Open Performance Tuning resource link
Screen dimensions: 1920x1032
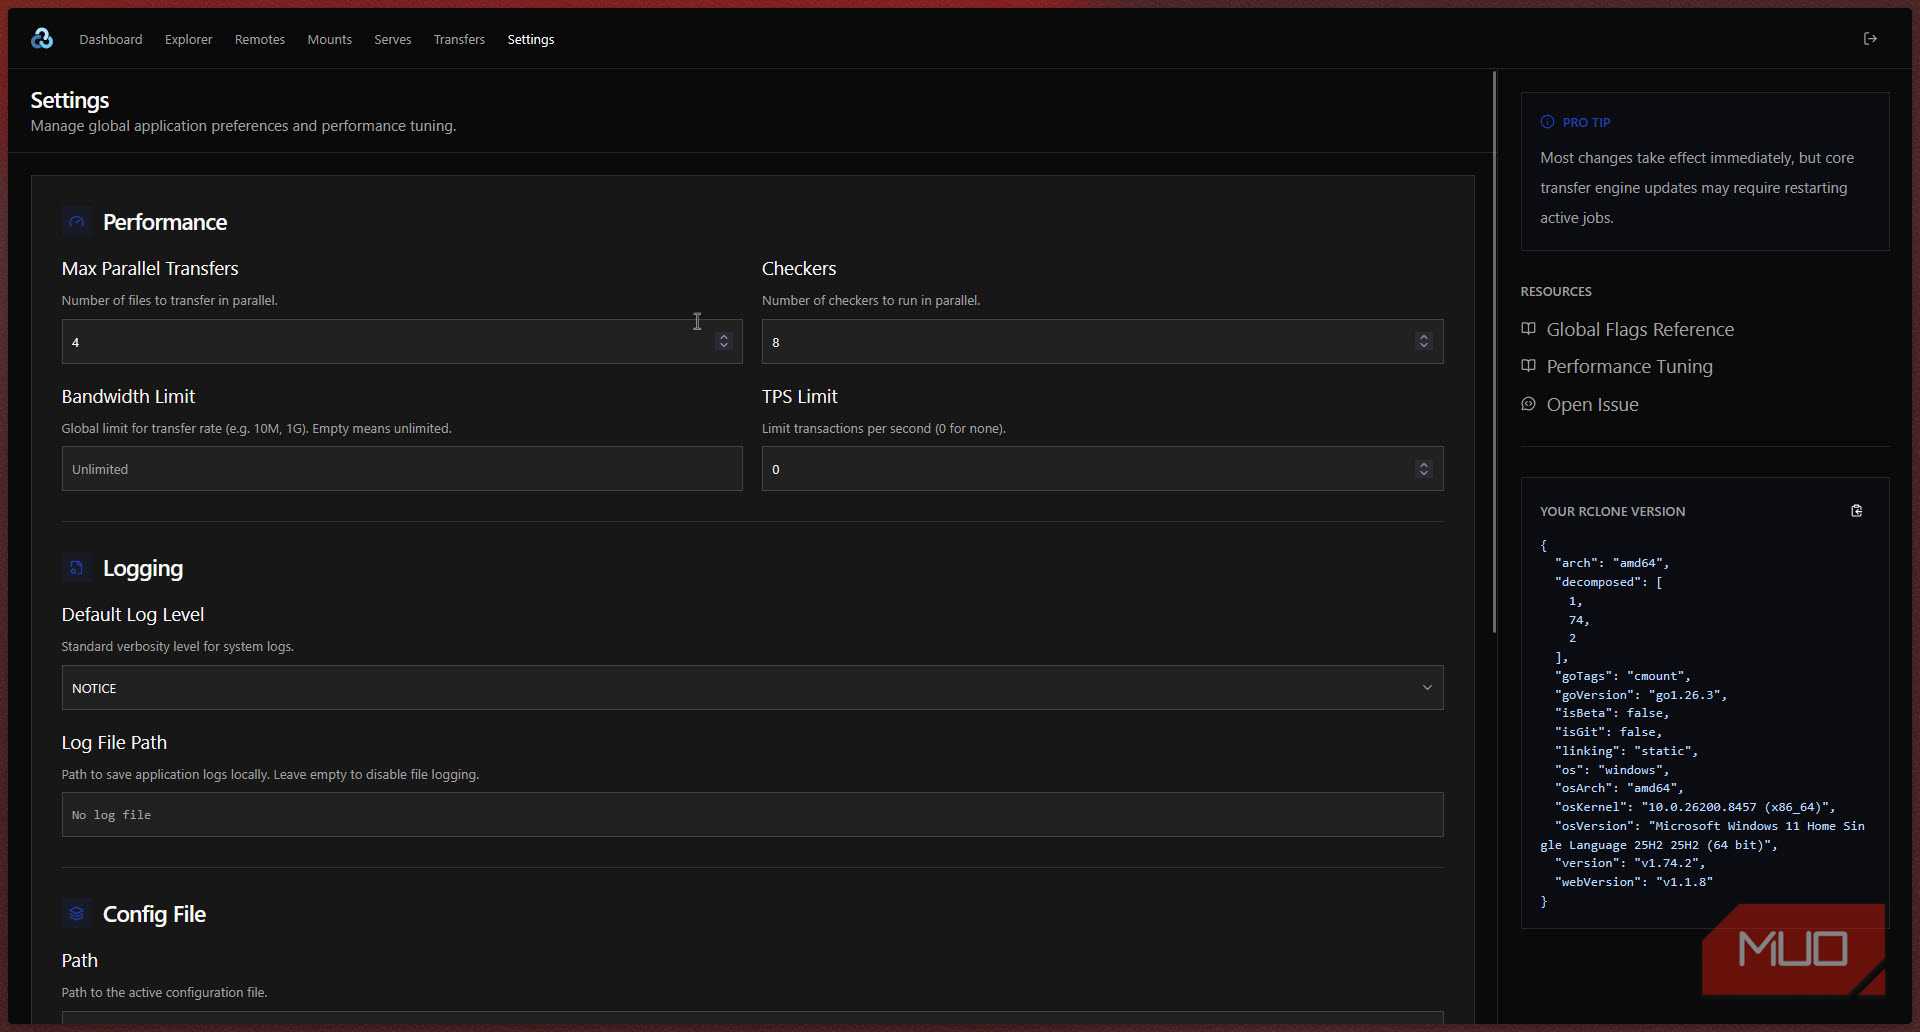click(1629, 366)
